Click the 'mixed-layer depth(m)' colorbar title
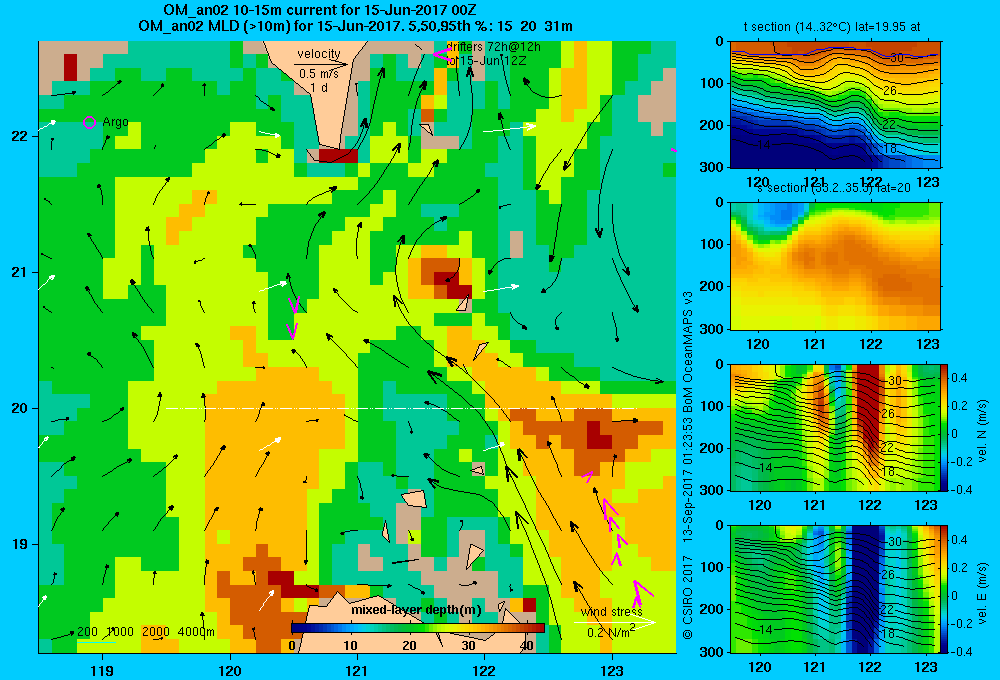Screen dimensions: 1000x680 [416, 610]
